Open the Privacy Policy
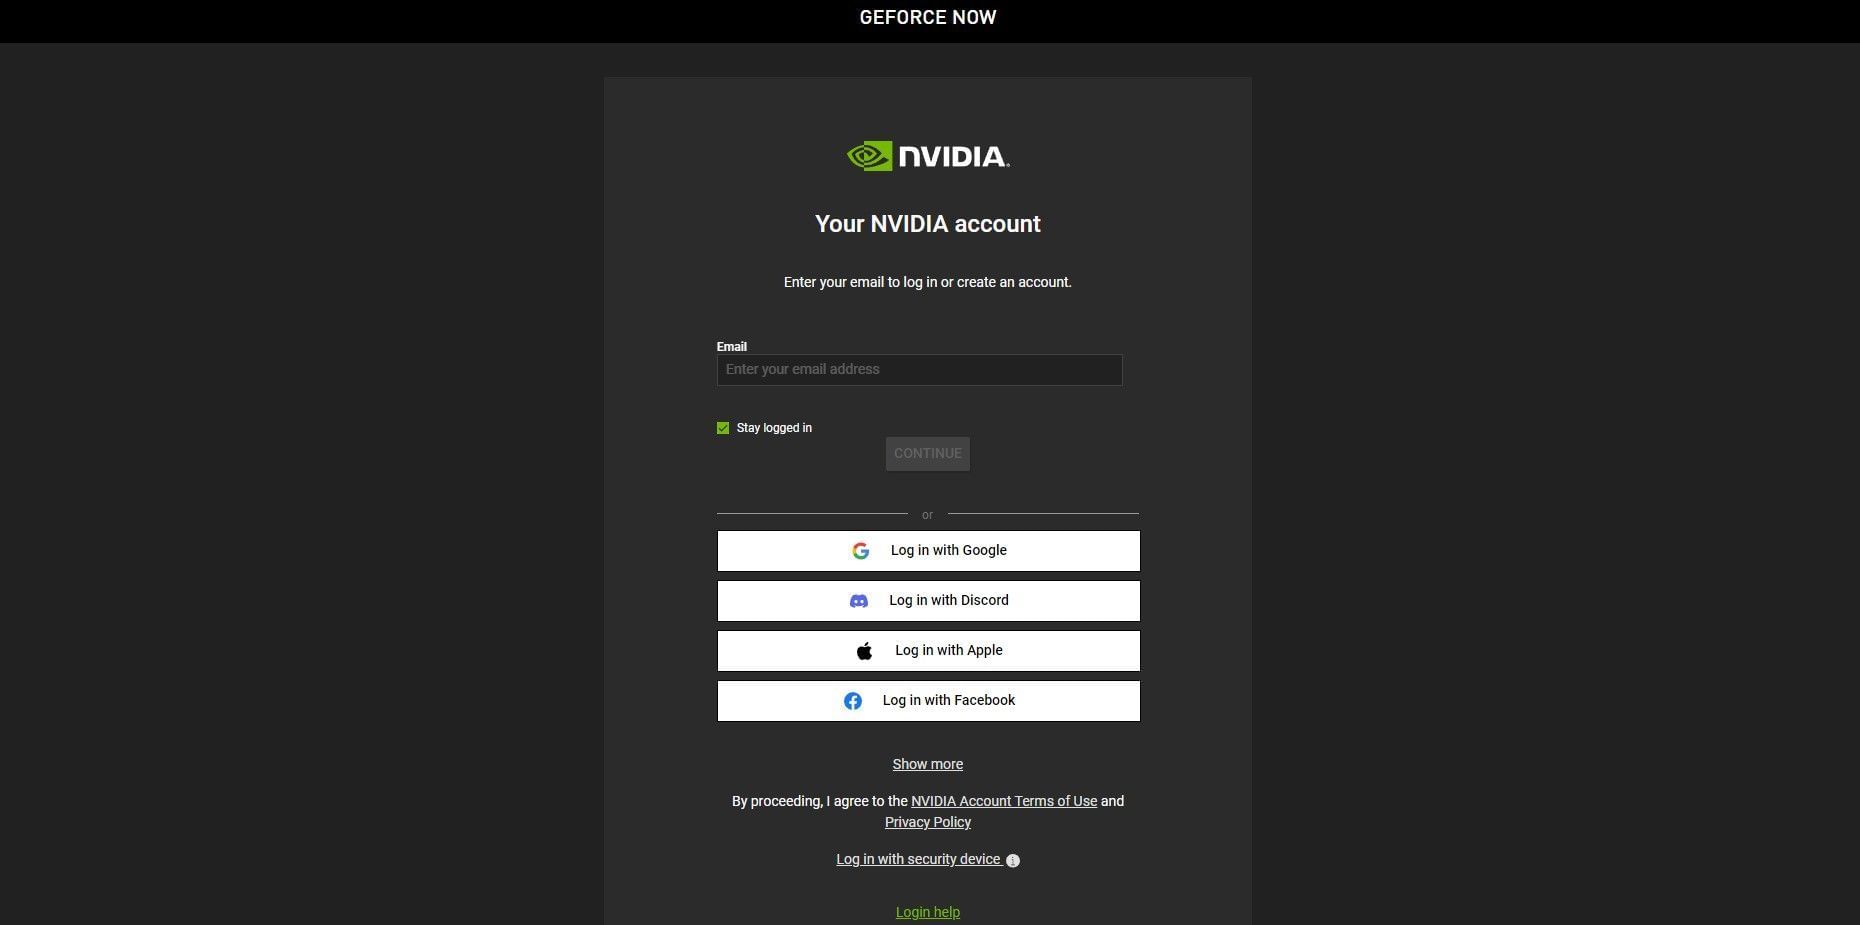This screenshot has width=1860, height=925. [927, 822]
